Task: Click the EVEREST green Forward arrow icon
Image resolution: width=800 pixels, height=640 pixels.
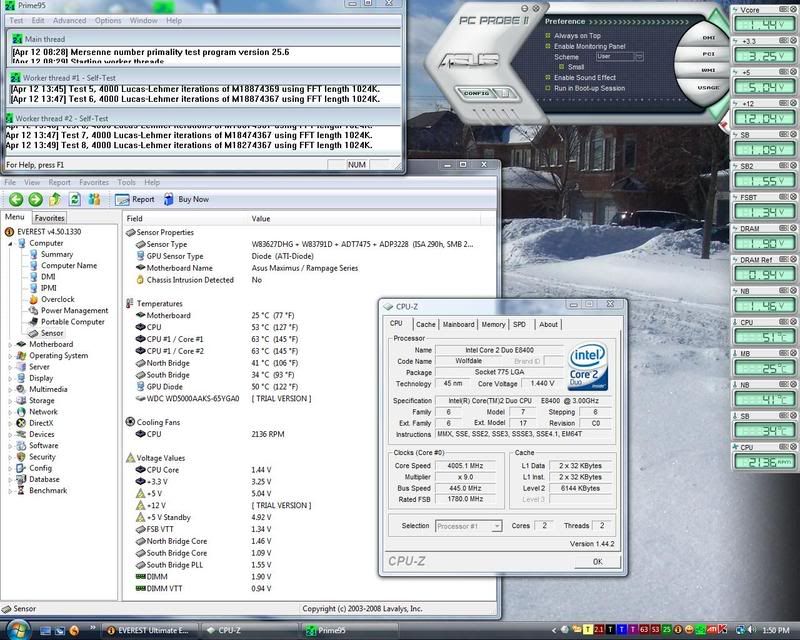Action: coord(36,200)
